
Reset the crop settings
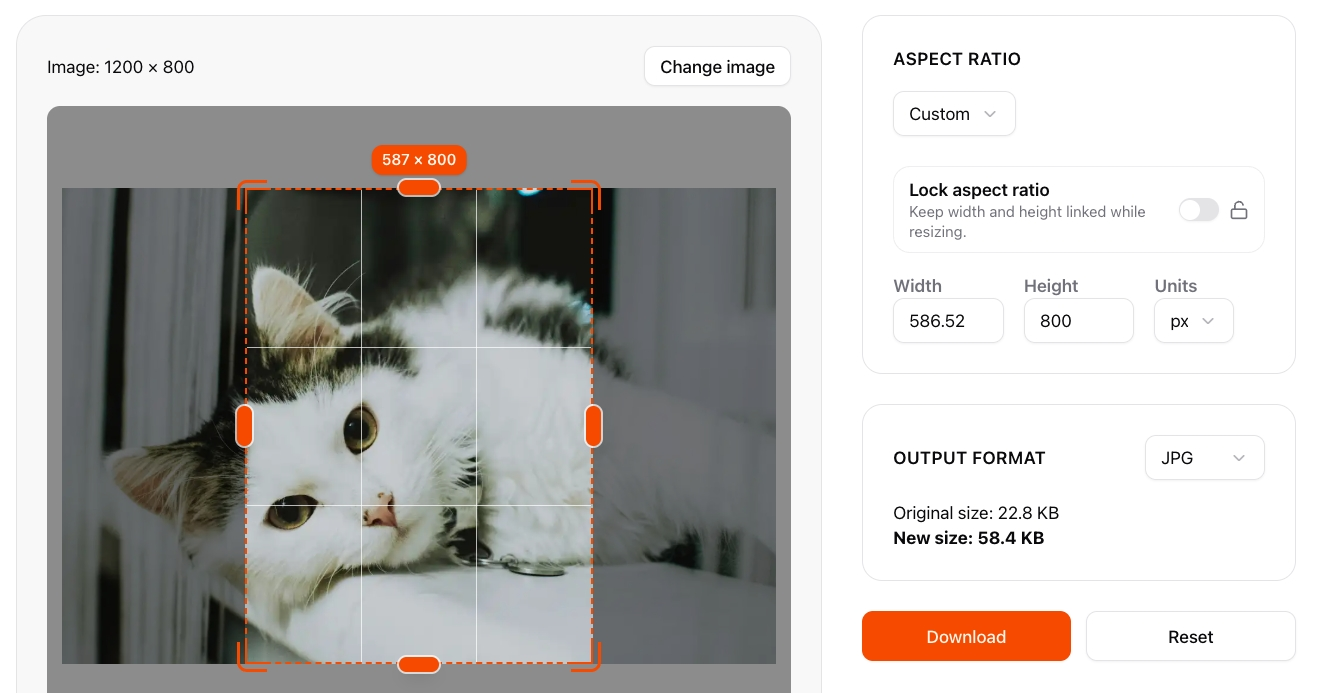point(1190,637)
